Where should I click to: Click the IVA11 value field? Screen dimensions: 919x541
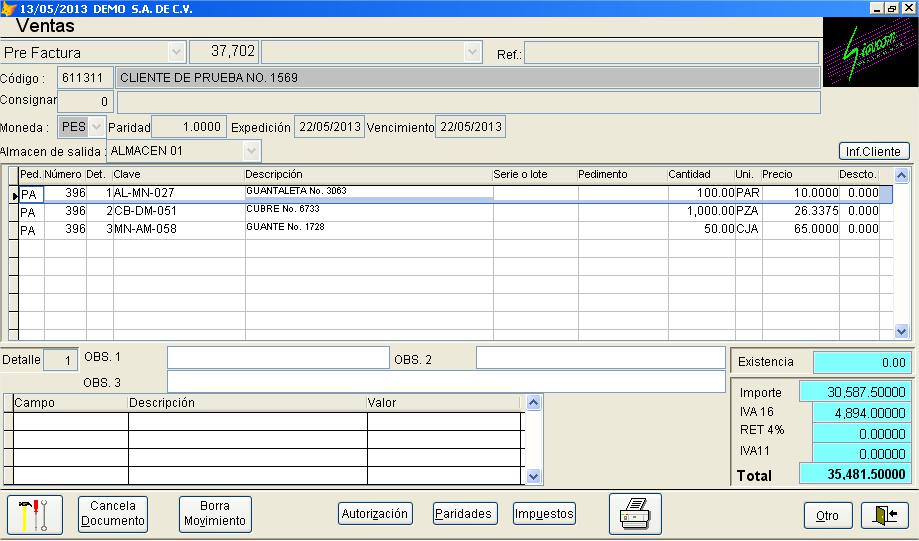(x=863, y=454)
